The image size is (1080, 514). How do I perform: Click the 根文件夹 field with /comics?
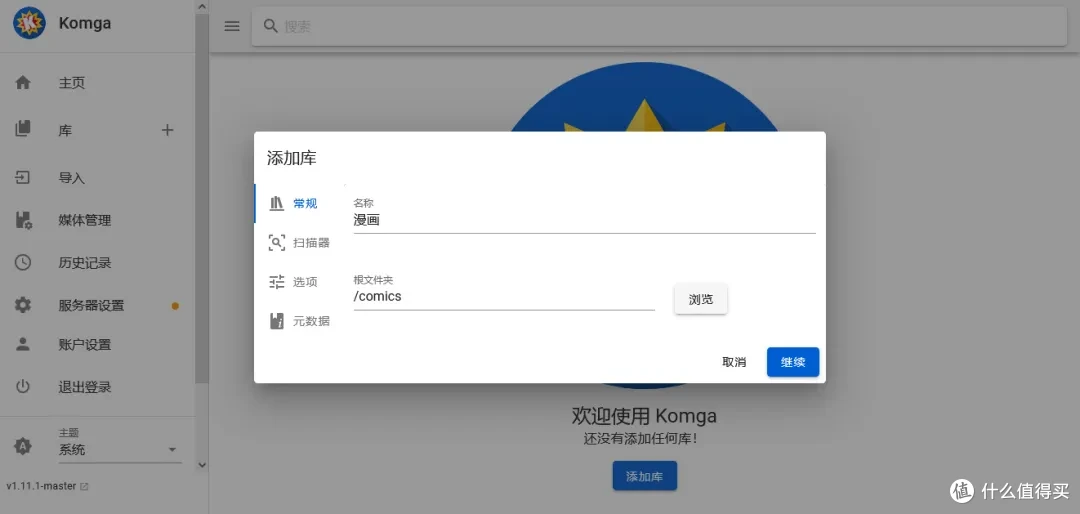point(503,297)
